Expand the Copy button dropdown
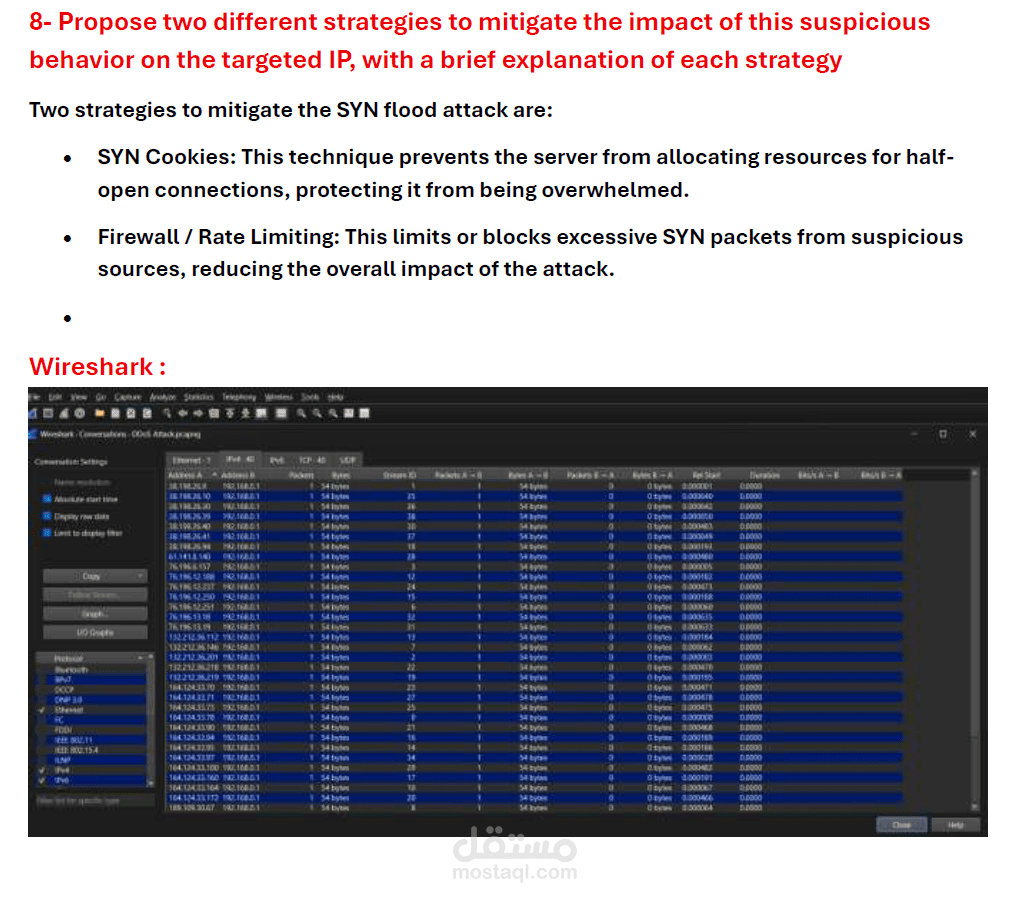 click(x=140, y=575)
